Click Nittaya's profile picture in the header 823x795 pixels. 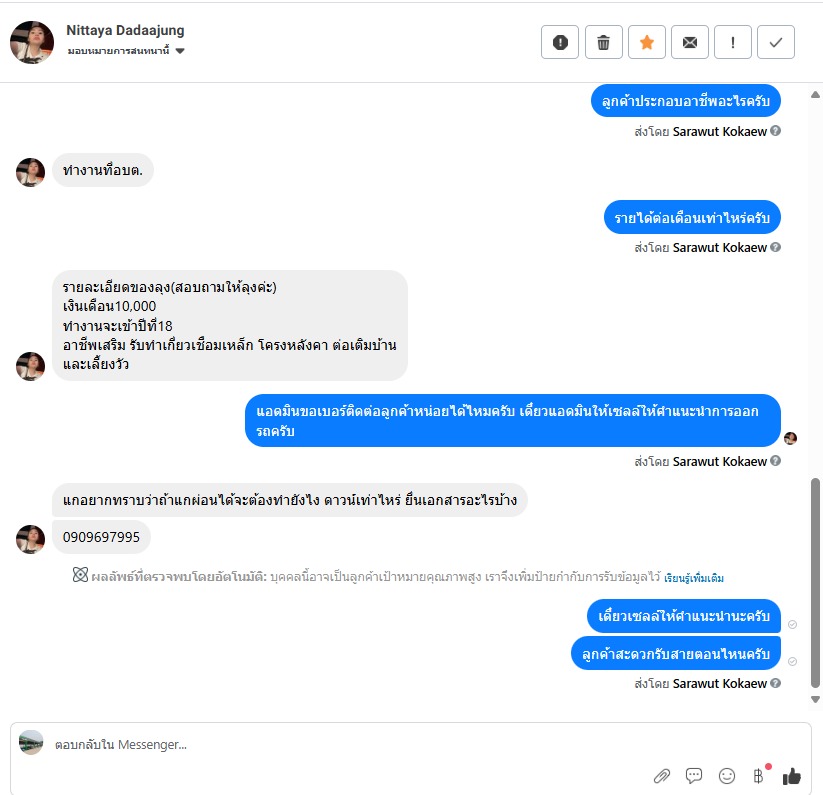point(32,43)
